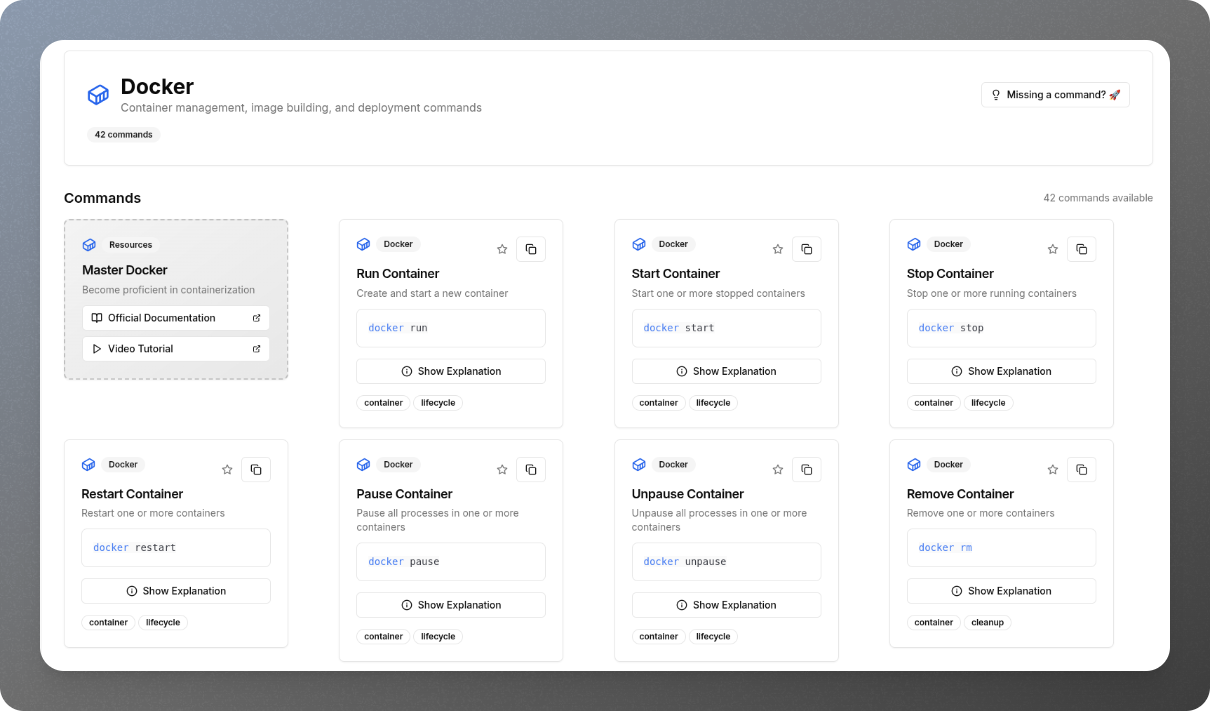Open the Missing a command button
This screenshot has width=1210, height=711.
1055,95
